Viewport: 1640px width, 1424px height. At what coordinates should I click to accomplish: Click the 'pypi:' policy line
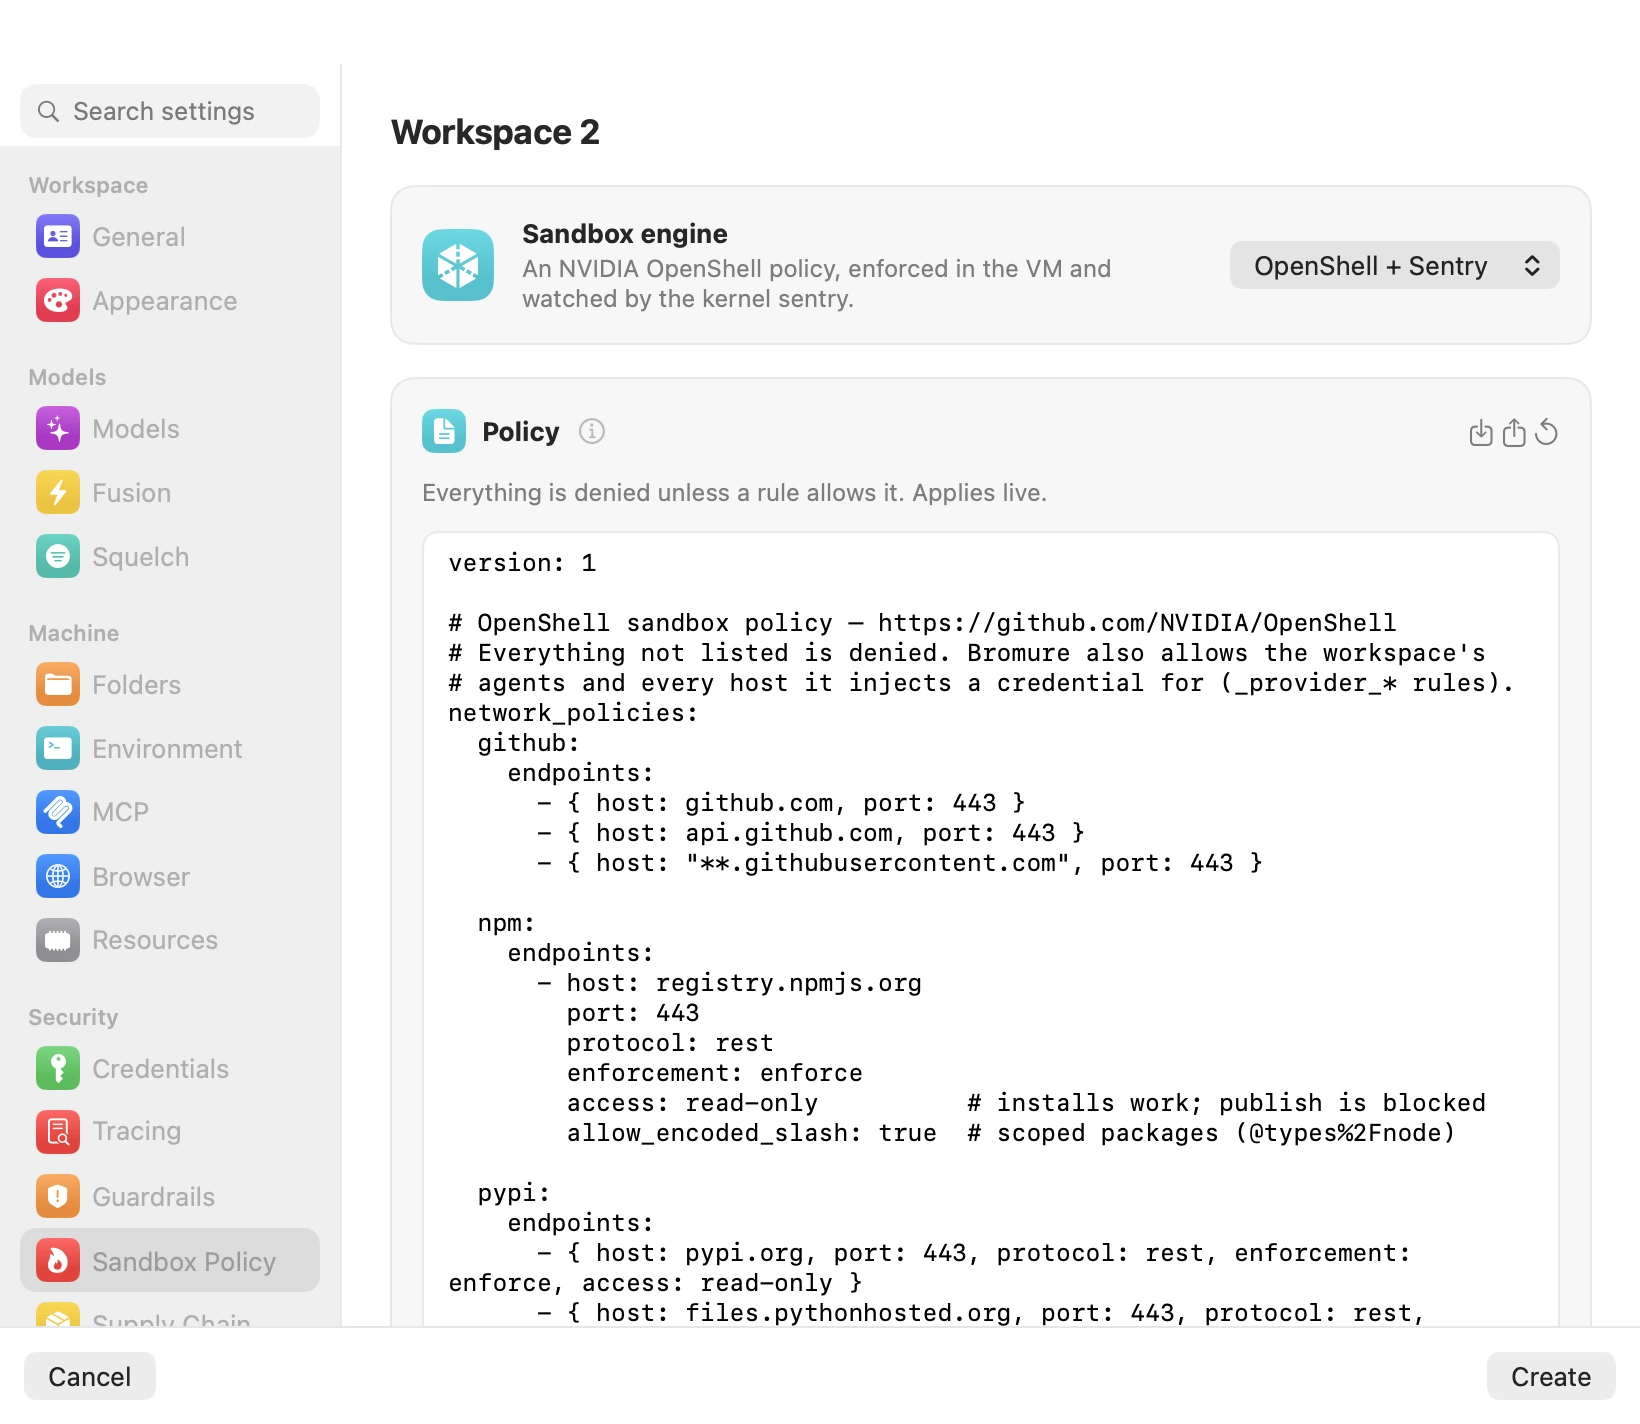(x=514, y=1193)
